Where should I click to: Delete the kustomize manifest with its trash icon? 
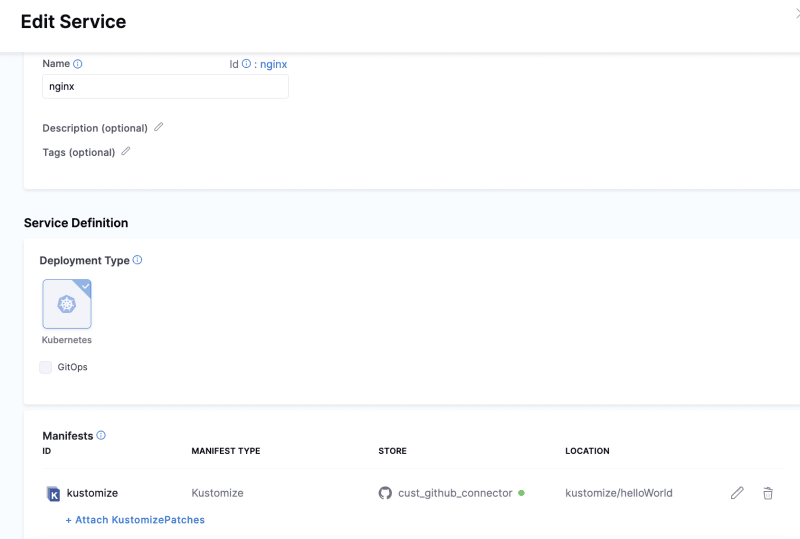(x=768, y=493)
